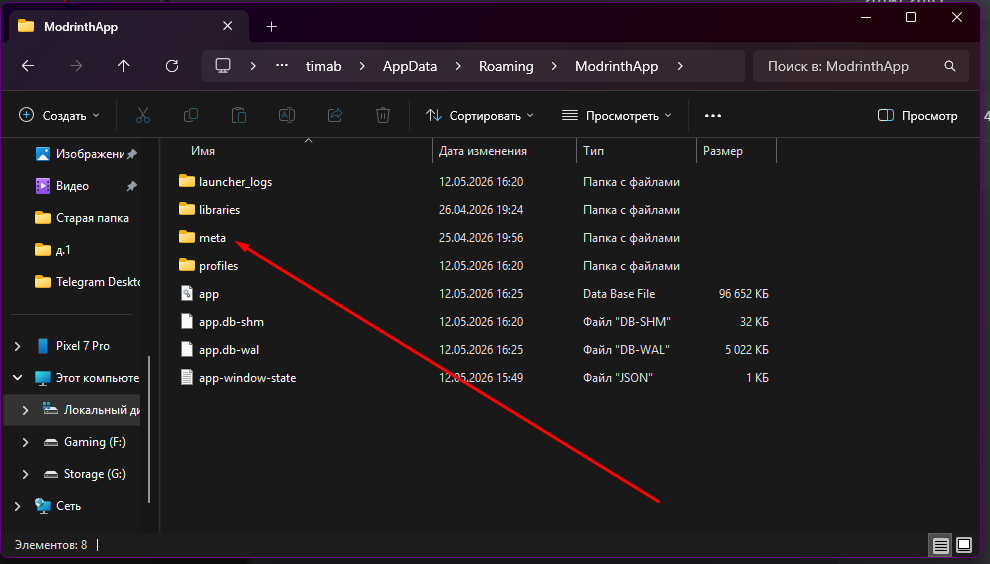Navigate to Roaming in breadcrumb

pos(506,66)
